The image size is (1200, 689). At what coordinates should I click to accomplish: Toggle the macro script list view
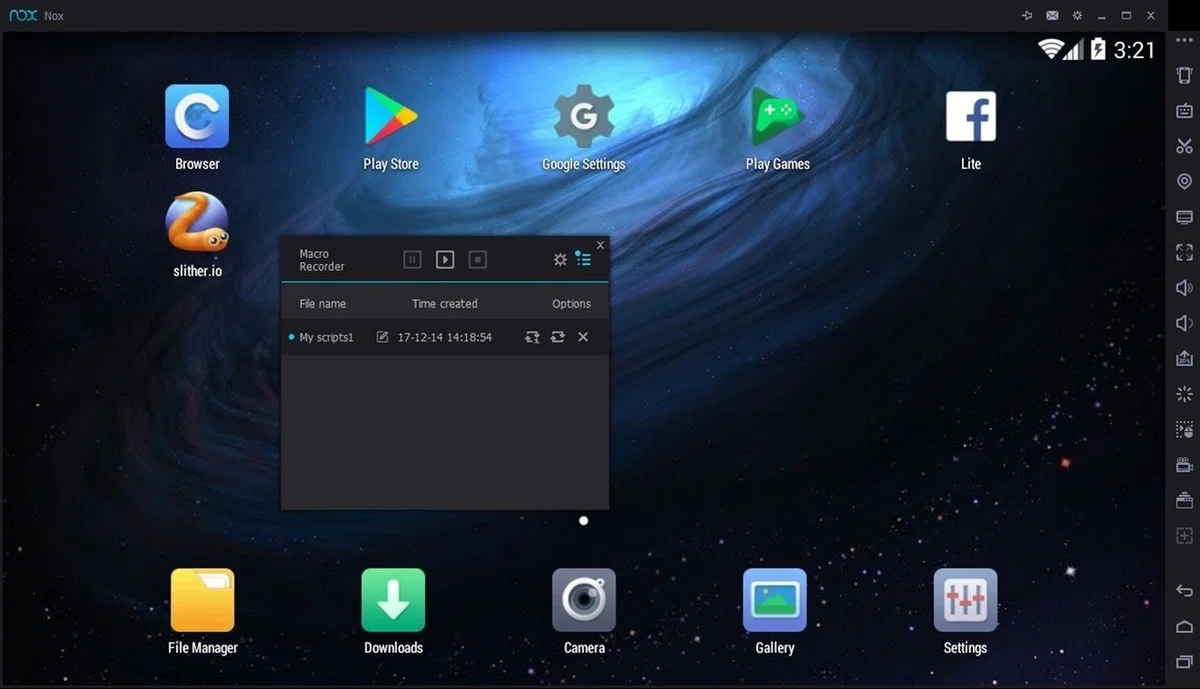(583, 259)
